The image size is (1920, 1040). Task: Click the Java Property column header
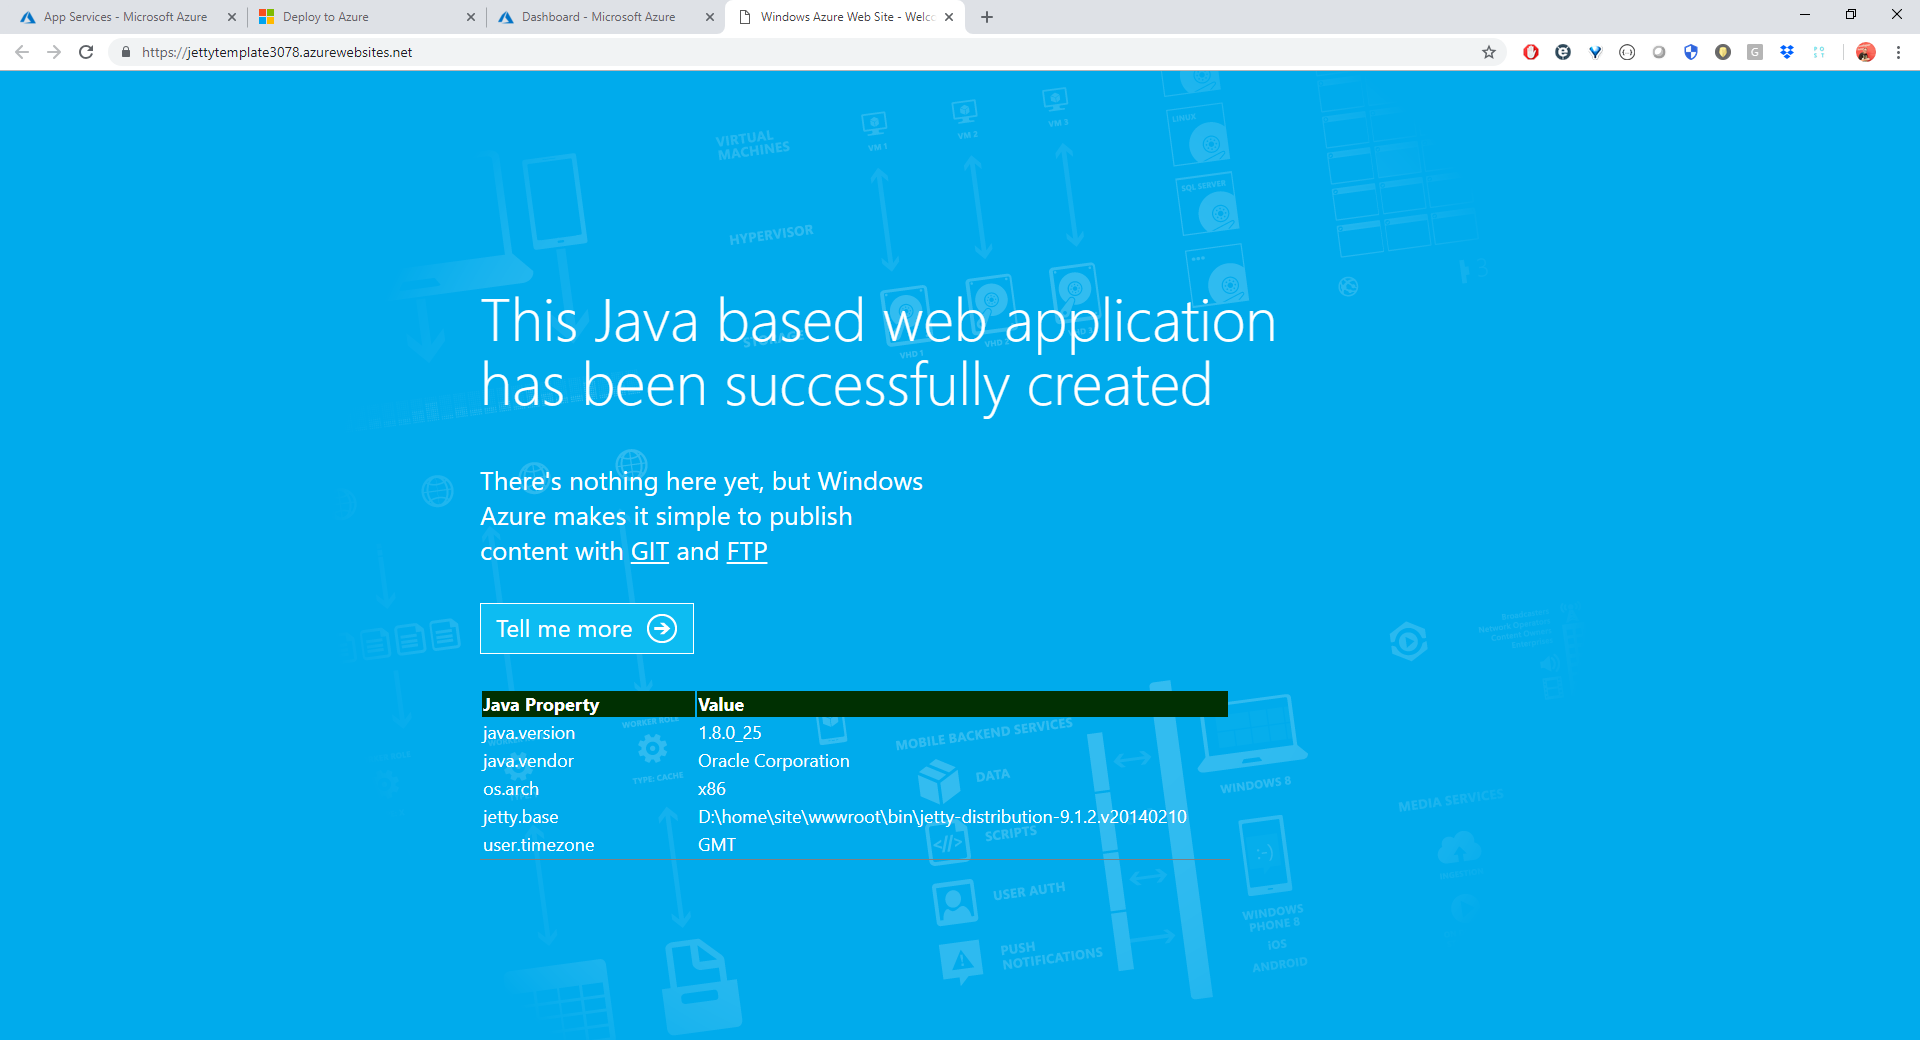coord(588,704)
